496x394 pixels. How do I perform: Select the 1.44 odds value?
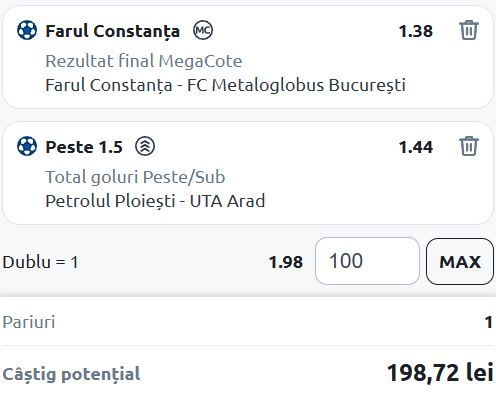click(x=416, y=147)
